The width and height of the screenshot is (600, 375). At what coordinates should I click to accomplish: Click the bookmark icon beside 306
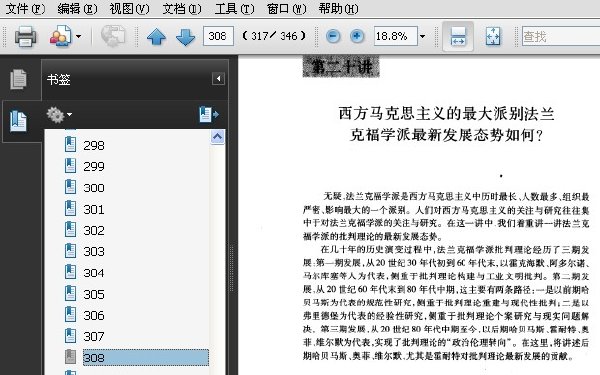[x=70, y=315]
